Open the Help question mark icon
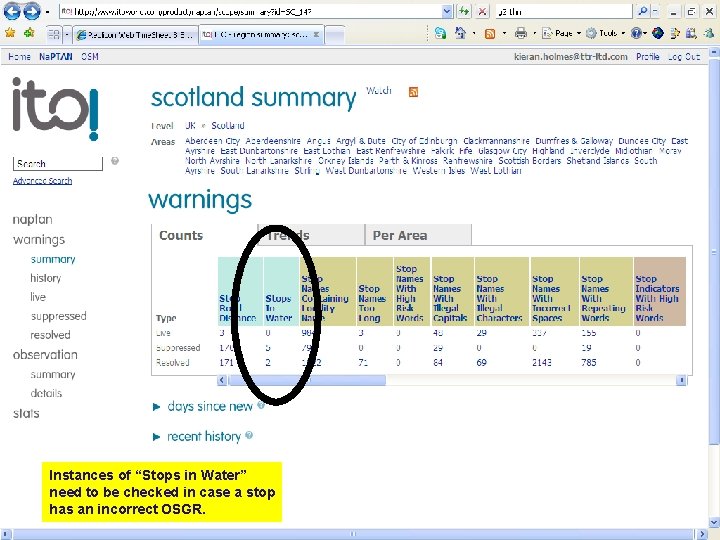This screenshot has width=720, height=540. pos(636,33)
